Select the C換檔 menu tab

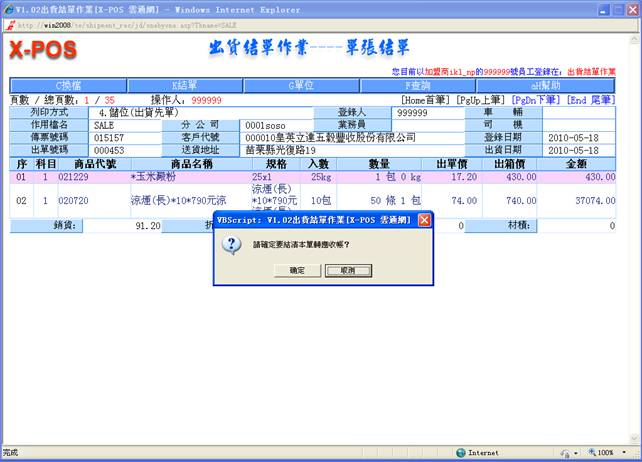point(69,86)
